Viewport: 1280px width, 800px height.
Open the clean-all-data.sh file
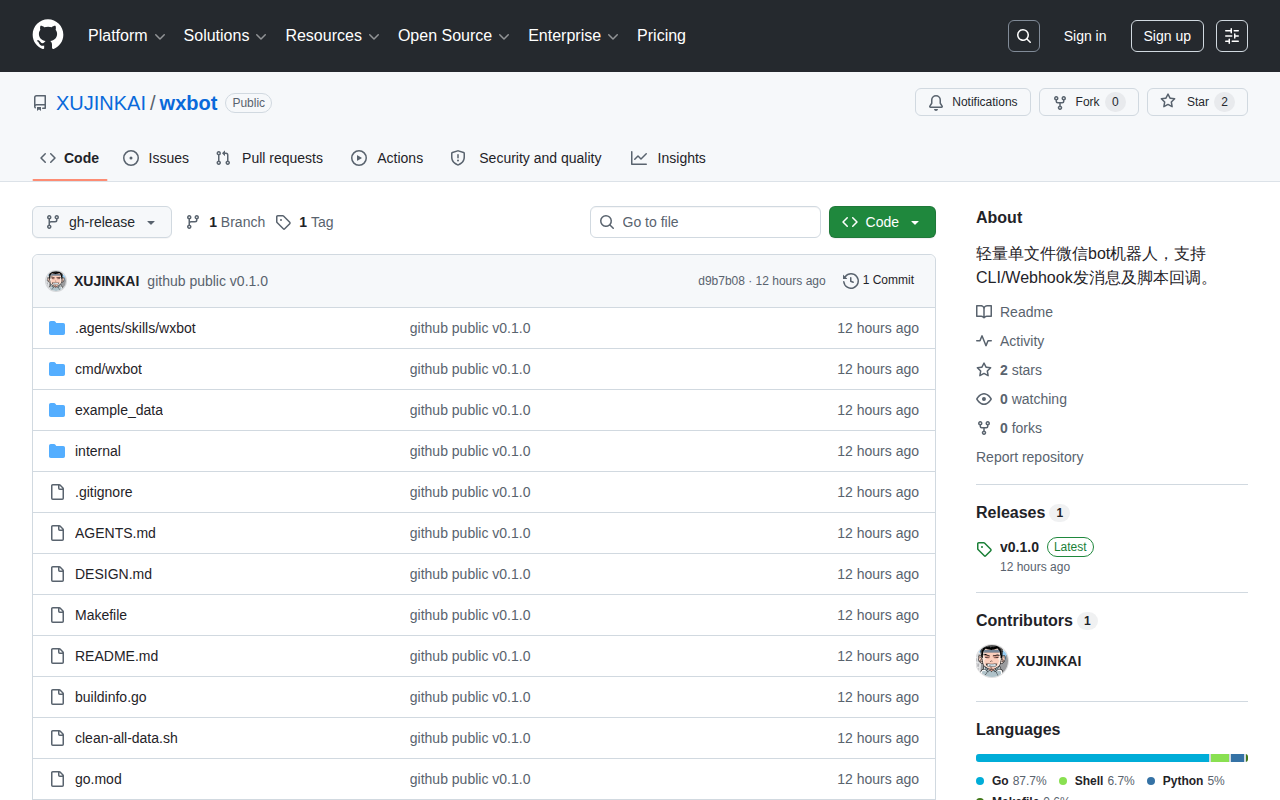click(x=126, y=738)
